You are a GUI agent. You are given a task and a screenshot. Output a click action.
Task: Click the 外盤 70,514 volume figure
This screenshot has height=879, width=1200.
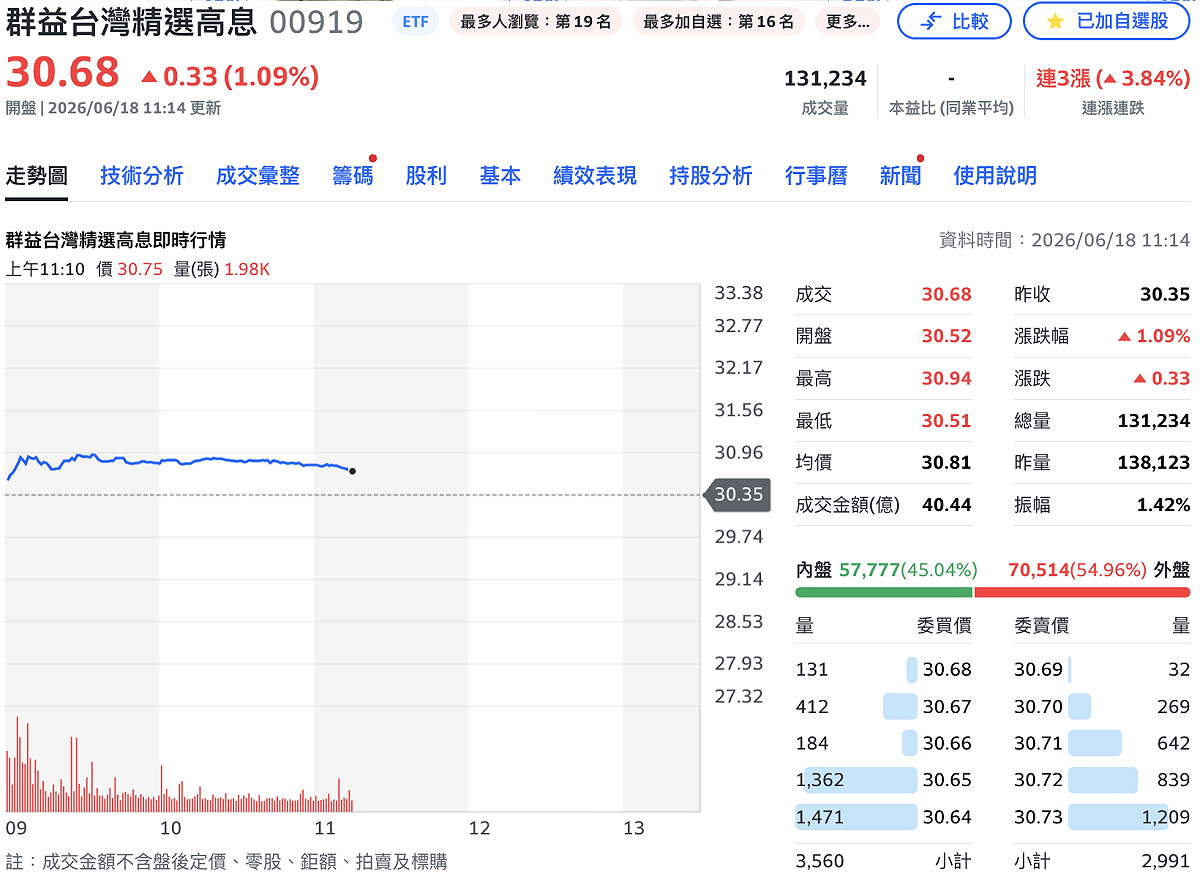pos(1038,570)
